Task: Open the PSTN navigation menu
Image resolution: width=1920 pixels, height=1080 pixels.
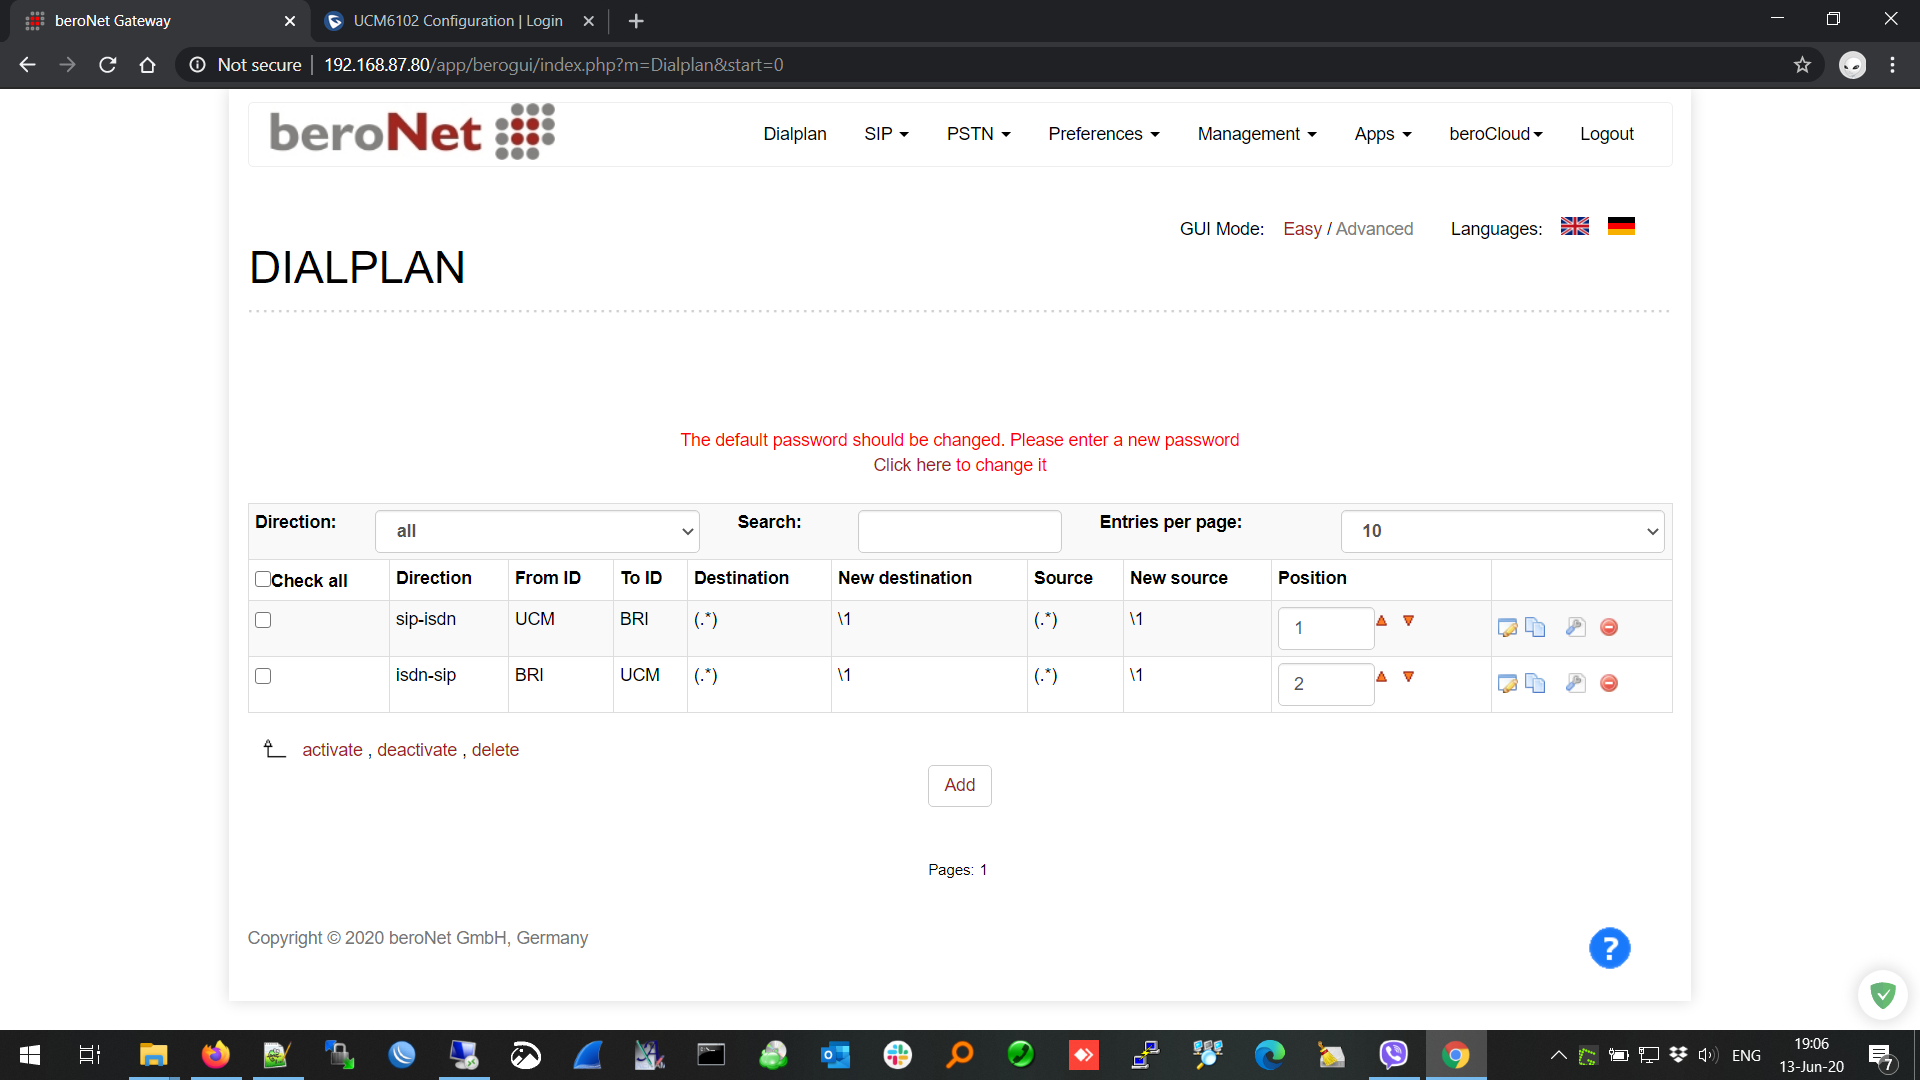Action: tap(978, 134)
